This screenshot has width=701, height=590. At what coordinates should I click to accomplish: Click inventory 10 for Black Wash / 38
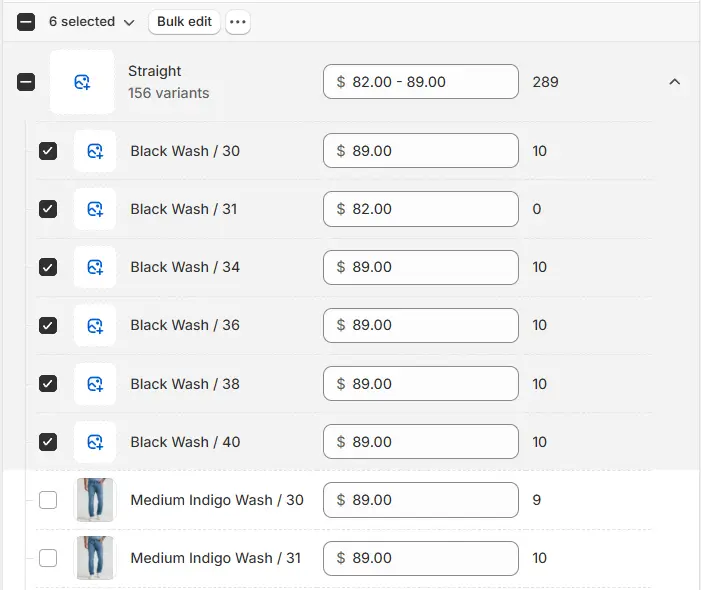click(x=540, y=384)
